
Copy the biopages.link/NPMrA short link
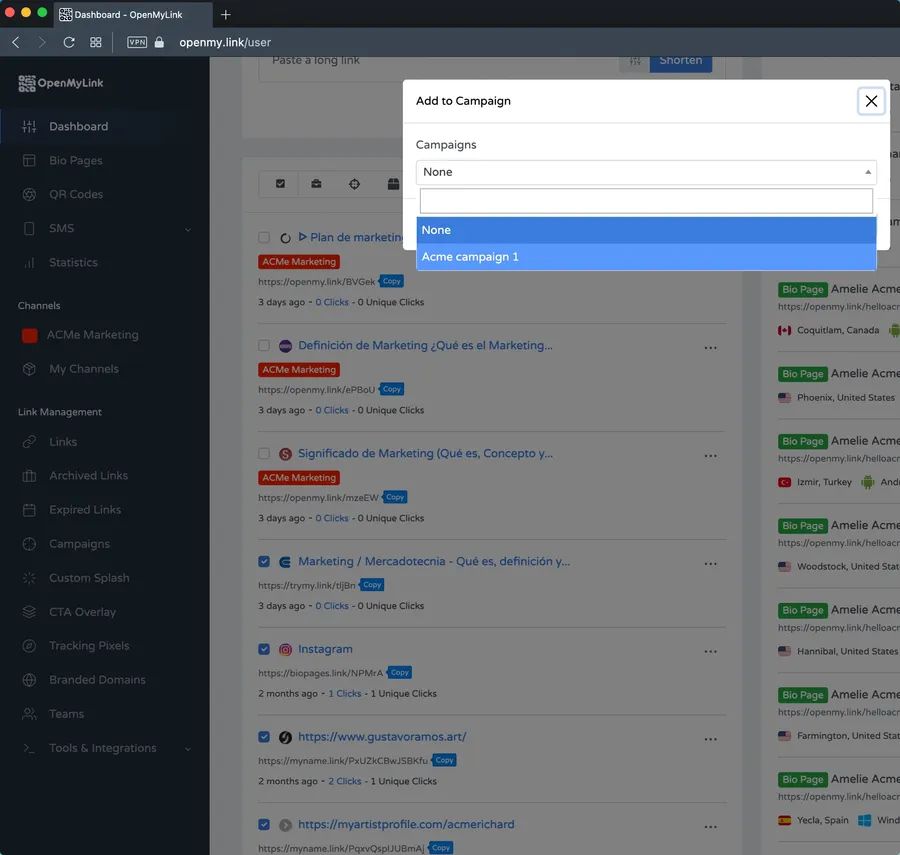click(x=399, y=673)
